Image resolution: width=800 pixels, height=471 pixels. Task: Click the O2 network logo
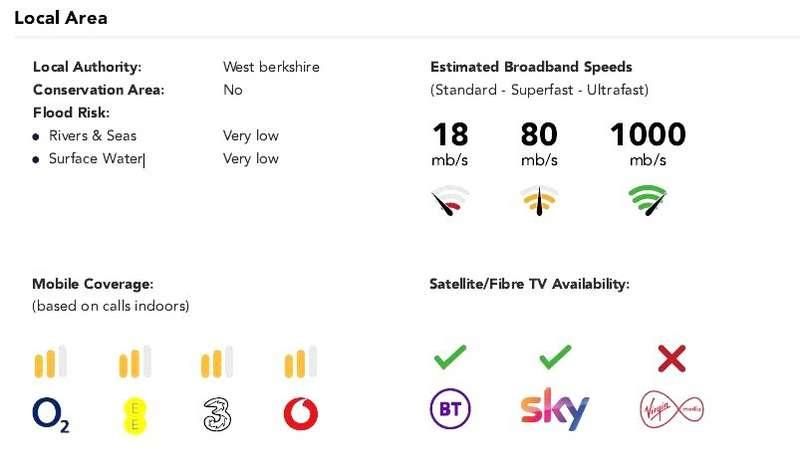[x=51, y=413]
